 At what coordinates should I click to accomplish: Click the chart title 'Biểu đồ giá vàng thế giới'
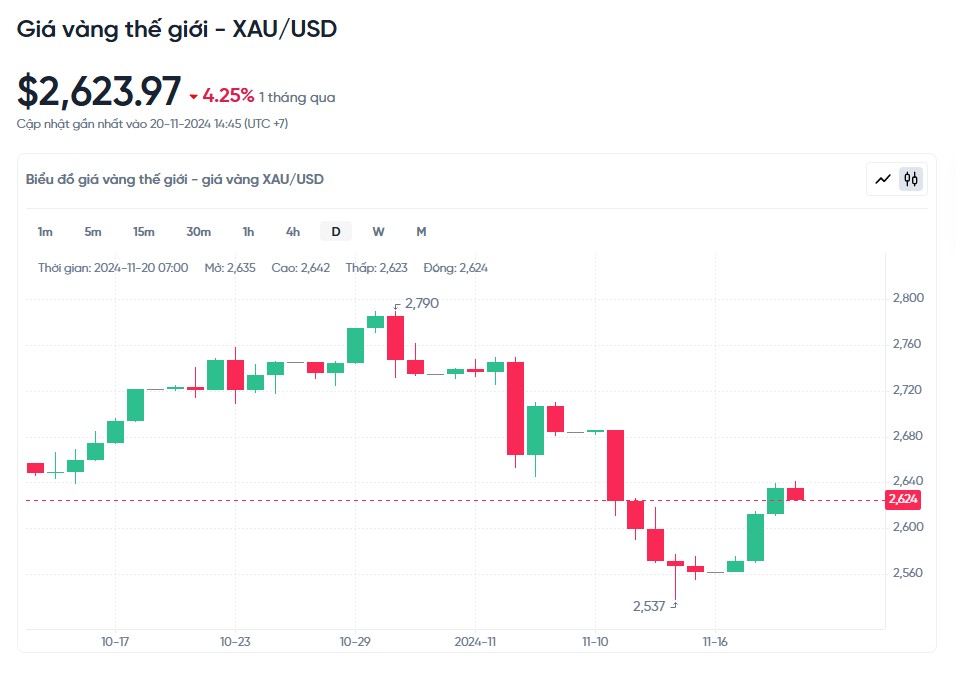[174, 180]
